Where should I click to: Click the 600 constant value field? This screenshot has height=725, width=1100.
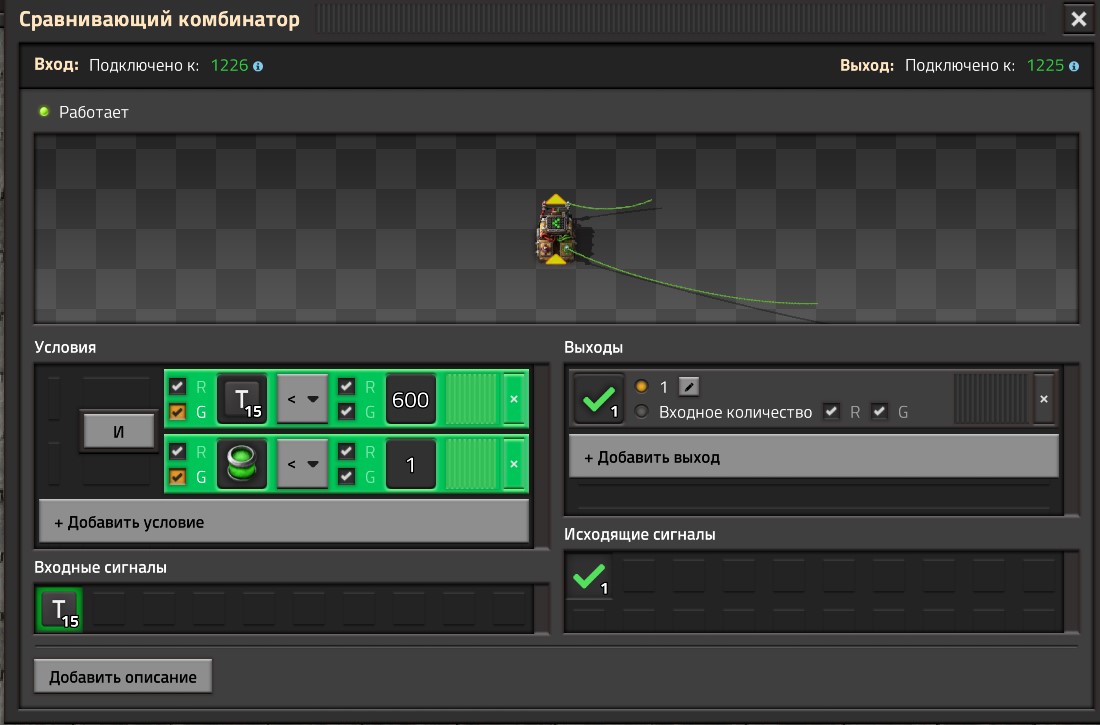click(x=410, y=399)
